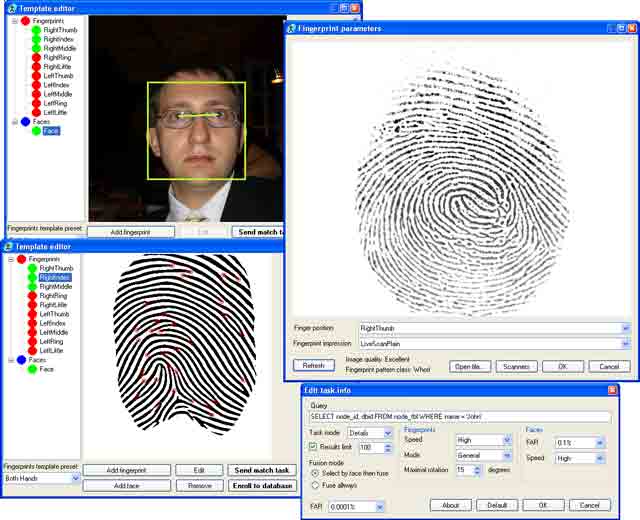Collapse Fingerprints node in the upper Template editor

15,21
